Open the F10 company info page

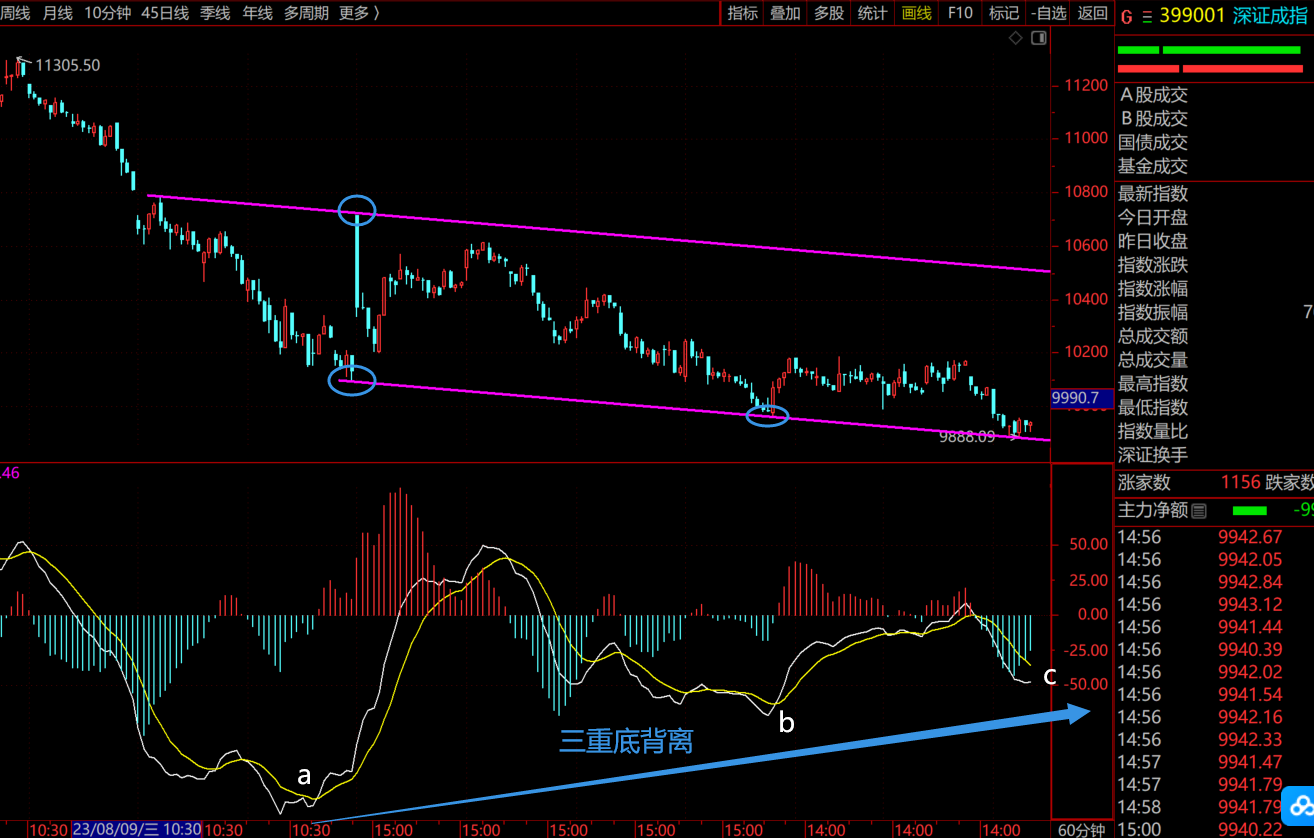point(960,13)
